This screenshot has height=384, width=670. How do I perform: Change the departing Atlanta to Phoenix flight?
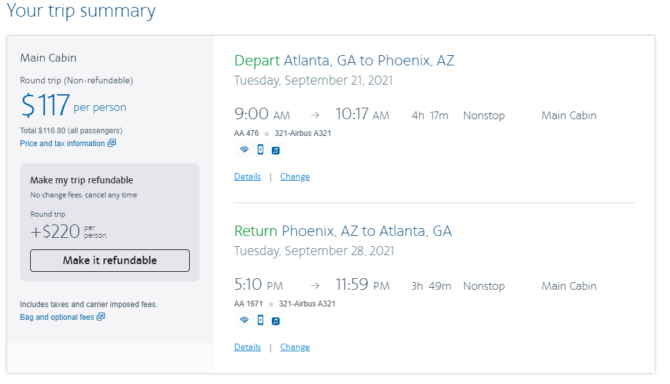295,176
